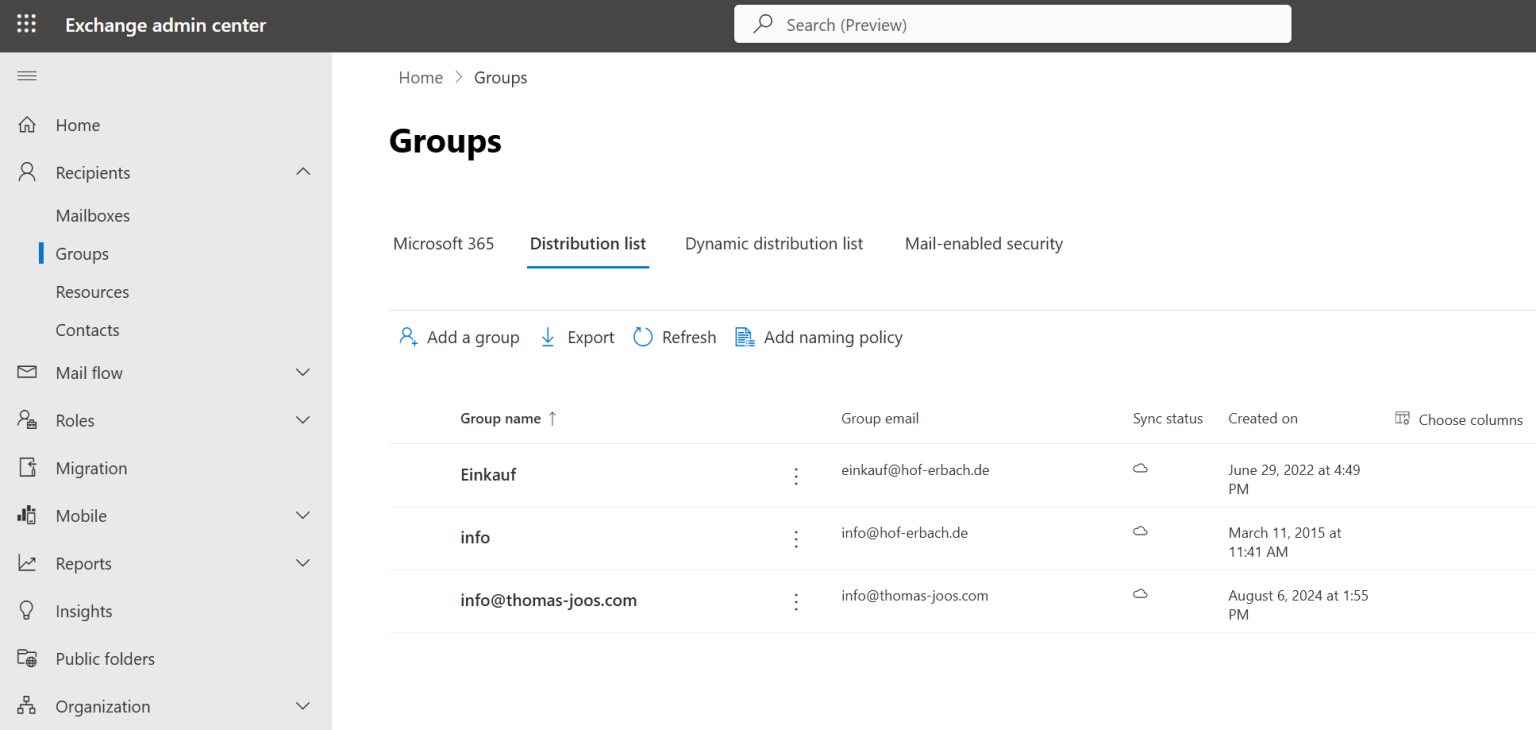
Task: Click the Refresh icon above the group list
Action: 643,337
